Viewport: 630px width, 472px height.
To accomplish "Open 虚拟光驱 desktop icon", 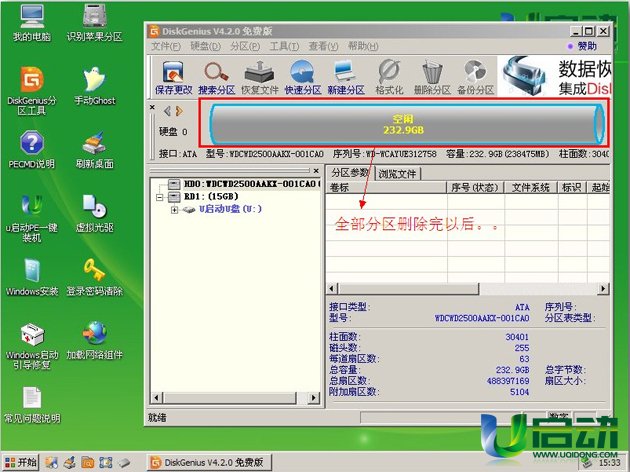I will pos(94,213).
